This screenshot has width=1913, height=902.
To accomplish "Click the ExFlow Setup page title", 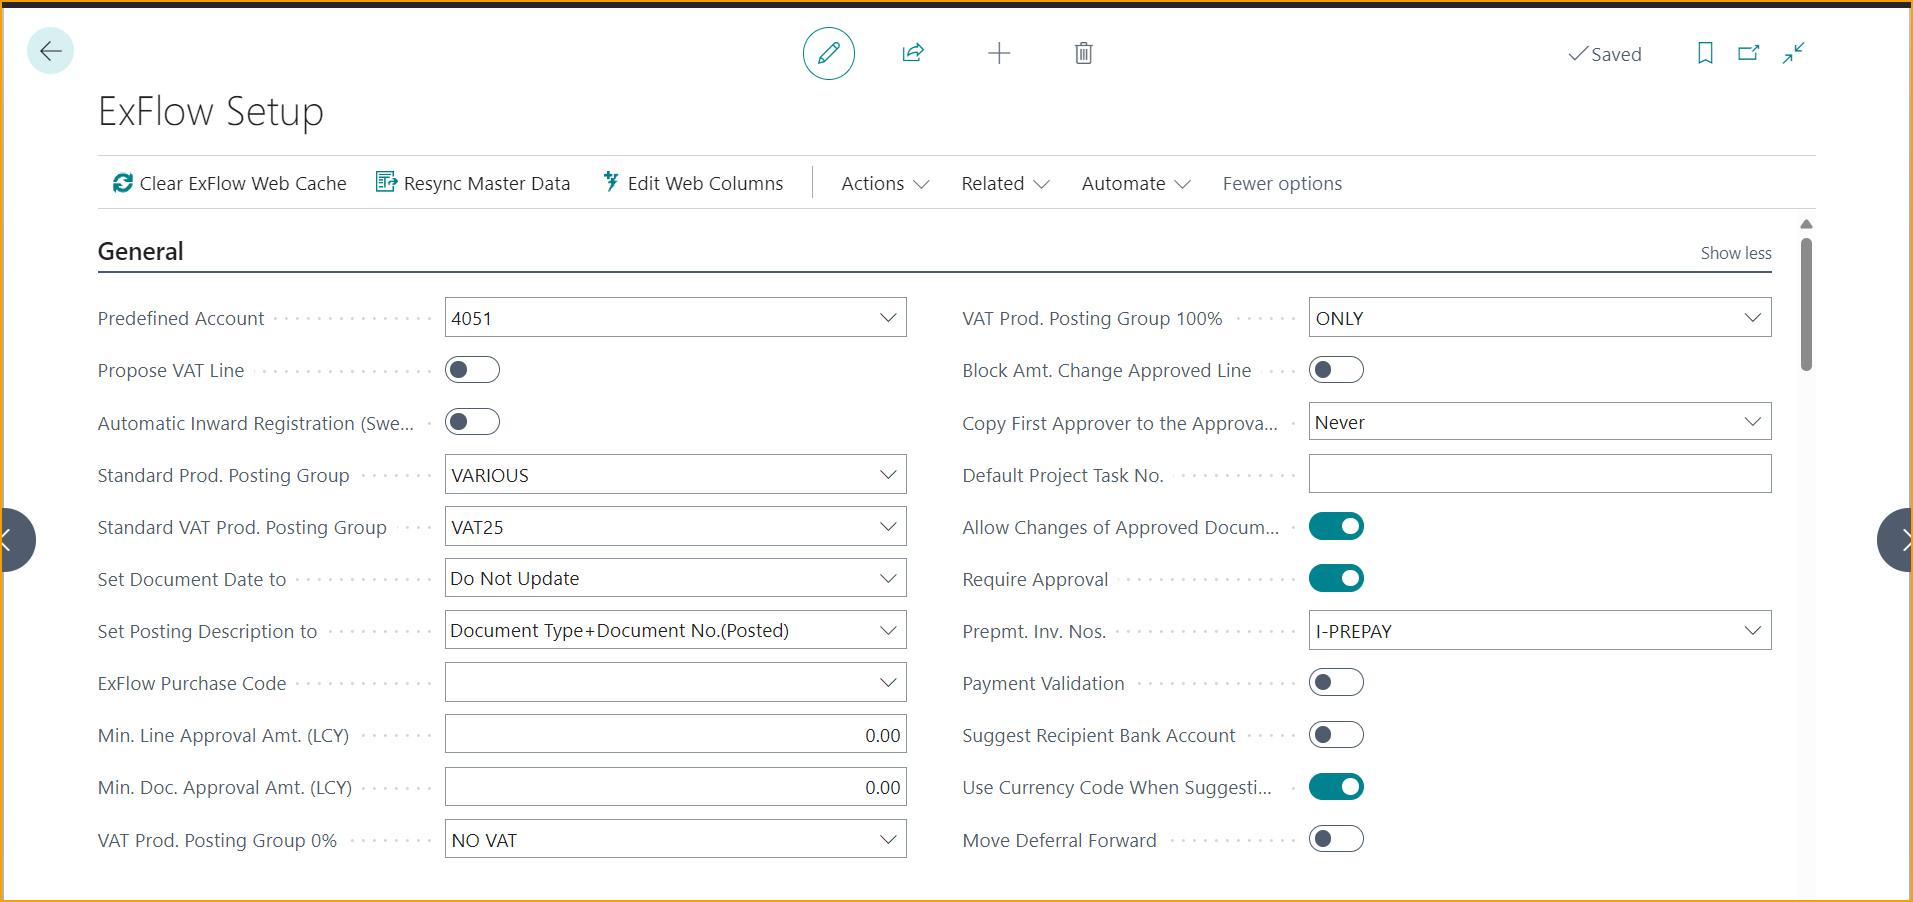I will (x=211, y=111).
